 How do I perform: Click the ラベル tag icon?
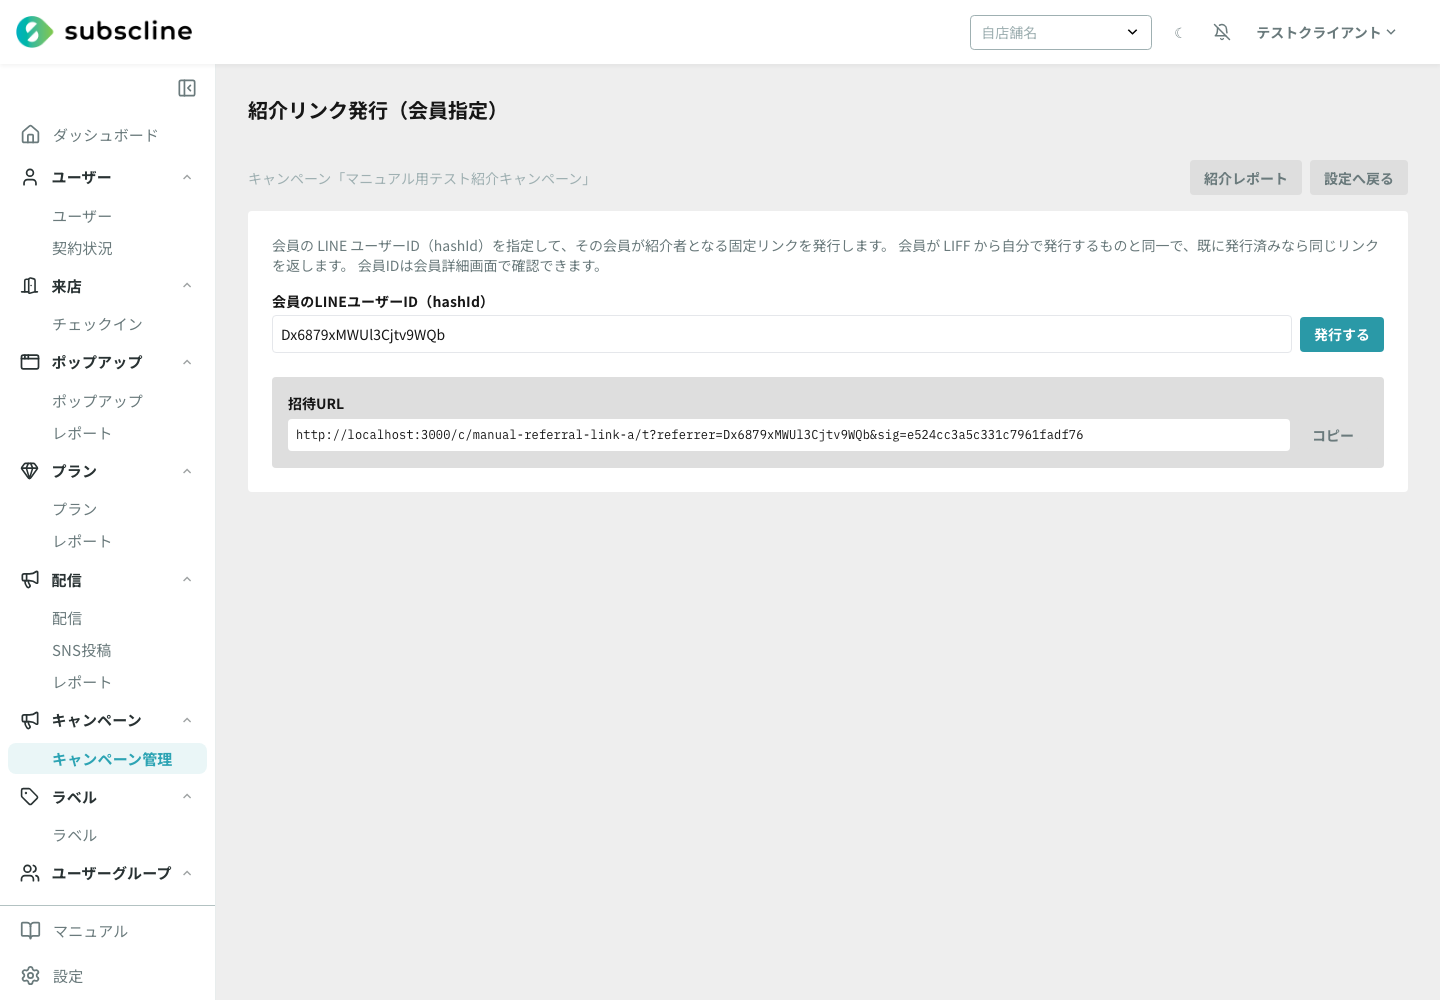tap(30, 796)
